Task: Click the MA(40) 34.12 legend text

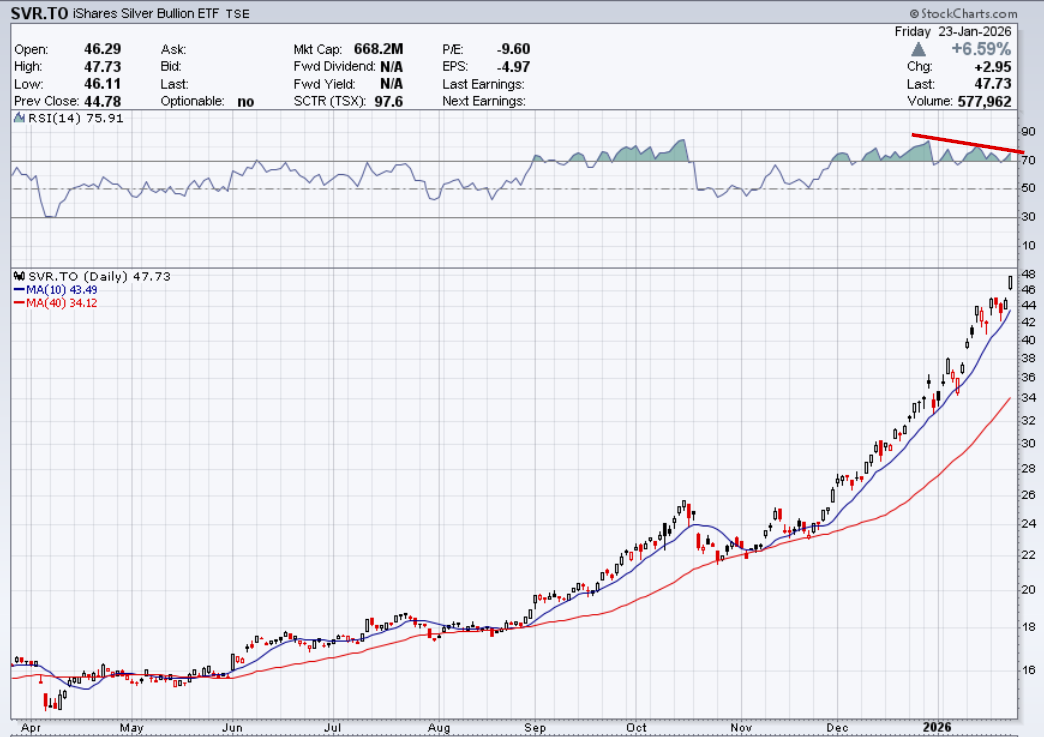Action: (61, 303)
